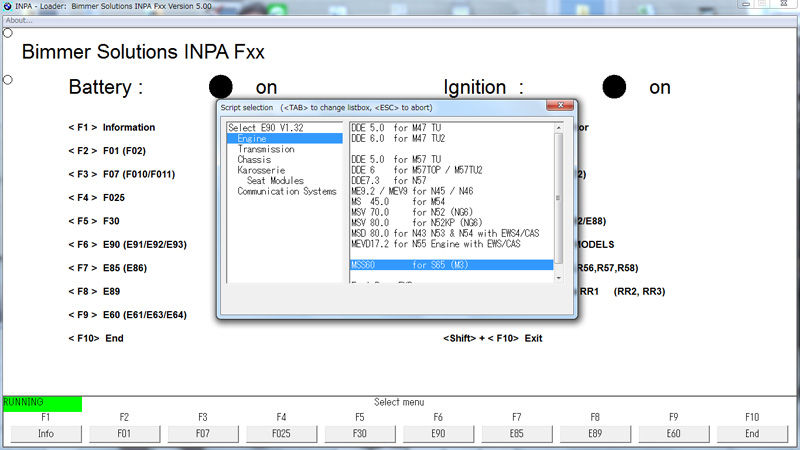Click the F7 E85 (E86) menu text

108,268
